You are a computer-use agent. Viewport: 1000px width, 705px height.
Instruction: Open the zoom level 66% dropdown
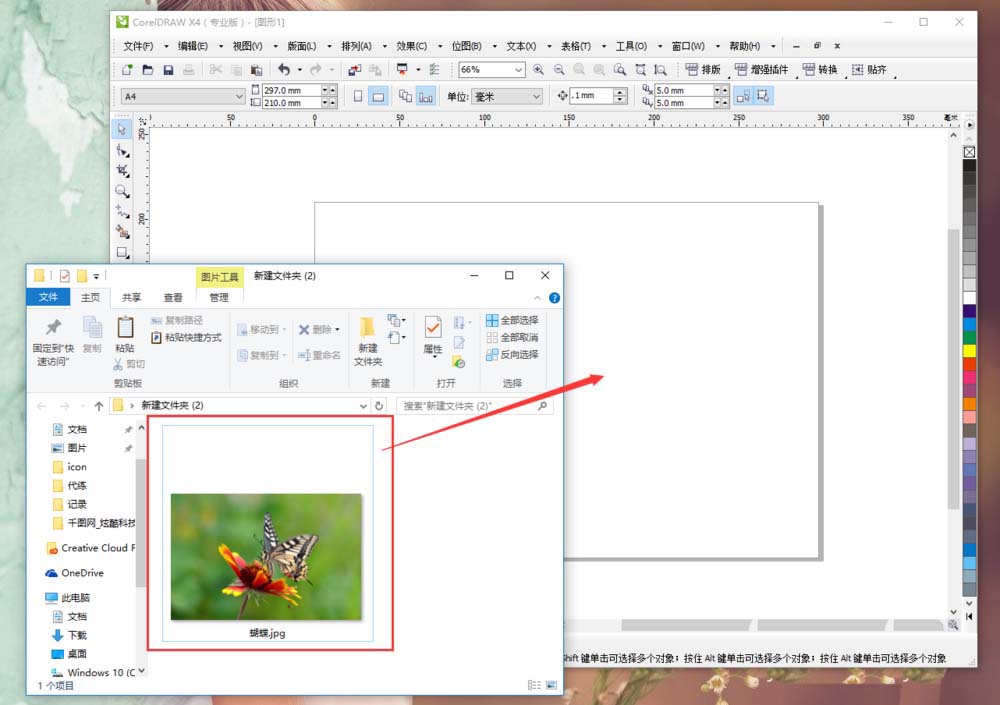[519, 70]
